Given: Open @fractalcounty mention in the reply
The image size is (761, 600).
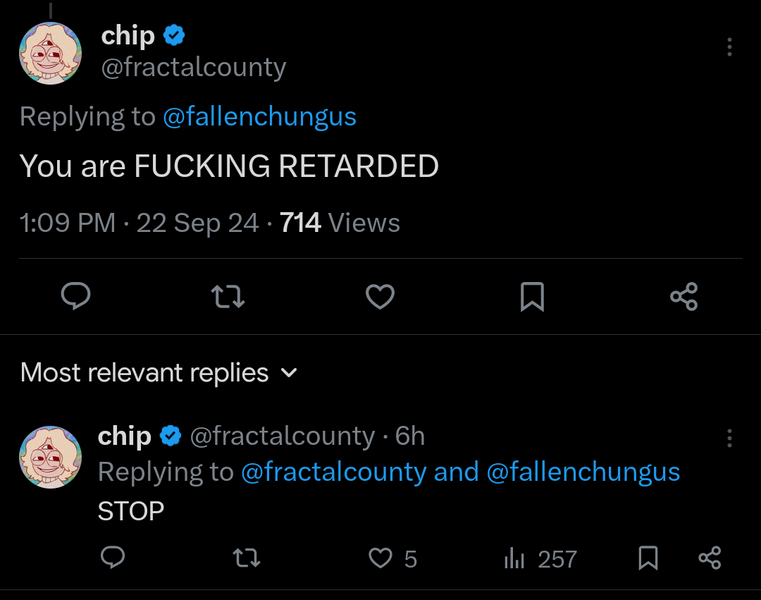Looking at the screenshot, I should point(333,472).
